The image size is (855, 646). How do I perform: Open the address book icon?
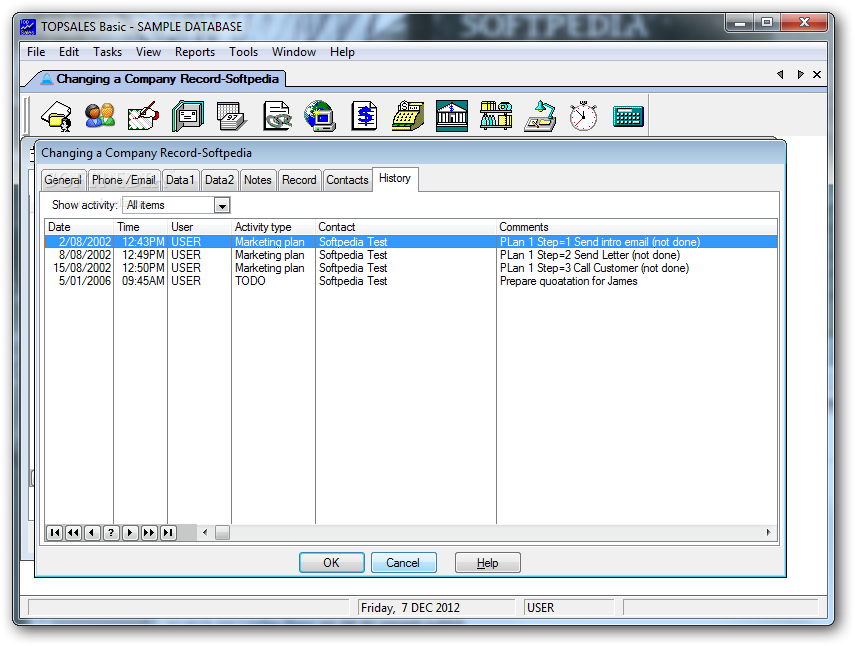(188, 116)
